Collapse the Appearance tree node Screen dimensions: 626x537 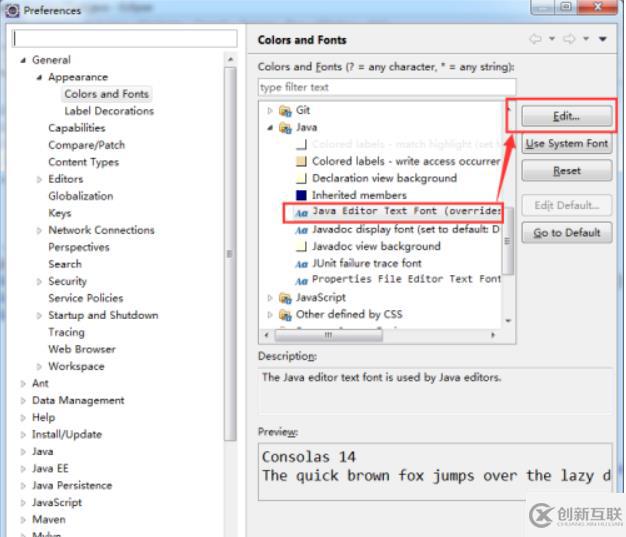pyautogui.click(x=39, y=77)
